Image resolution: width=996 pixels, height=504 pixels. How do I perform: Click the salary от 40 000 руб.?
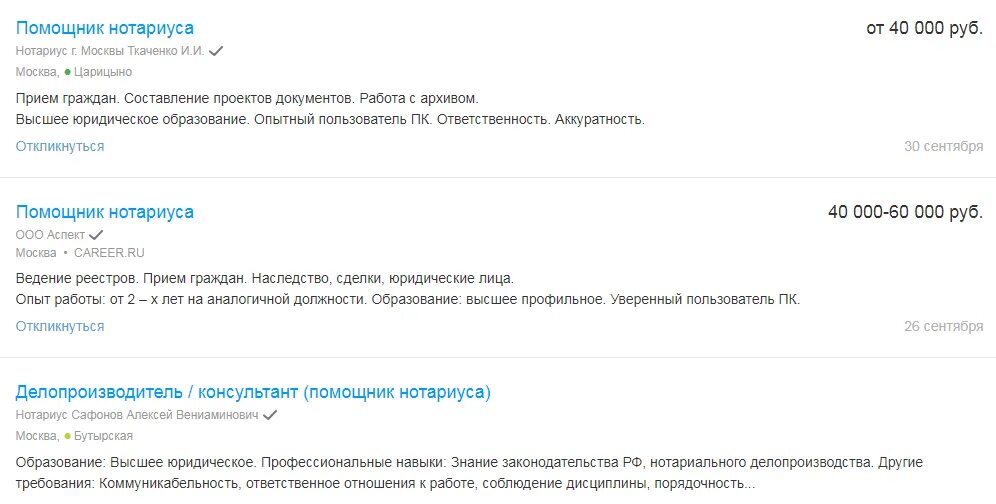(x=924, y=28)
